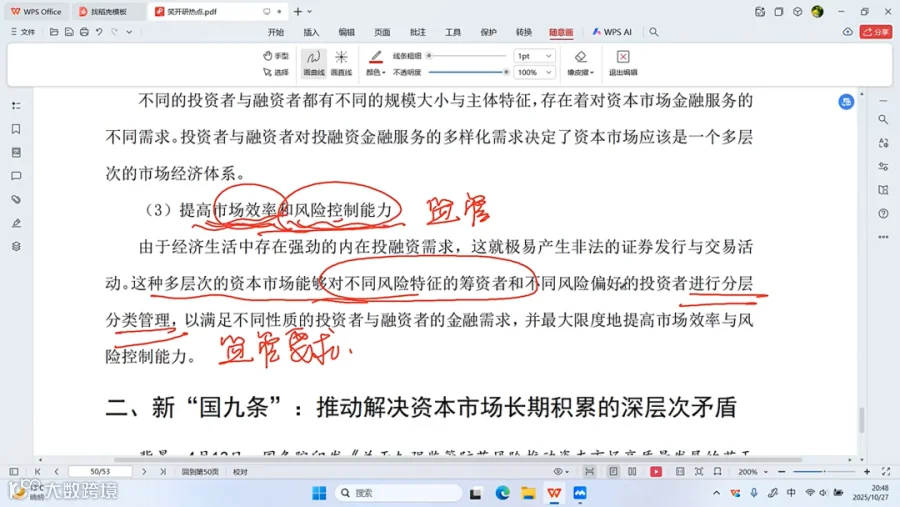This screenshot has height=507, width=900.
Task: Click the red 分享 share button
Action: point(876,32)
